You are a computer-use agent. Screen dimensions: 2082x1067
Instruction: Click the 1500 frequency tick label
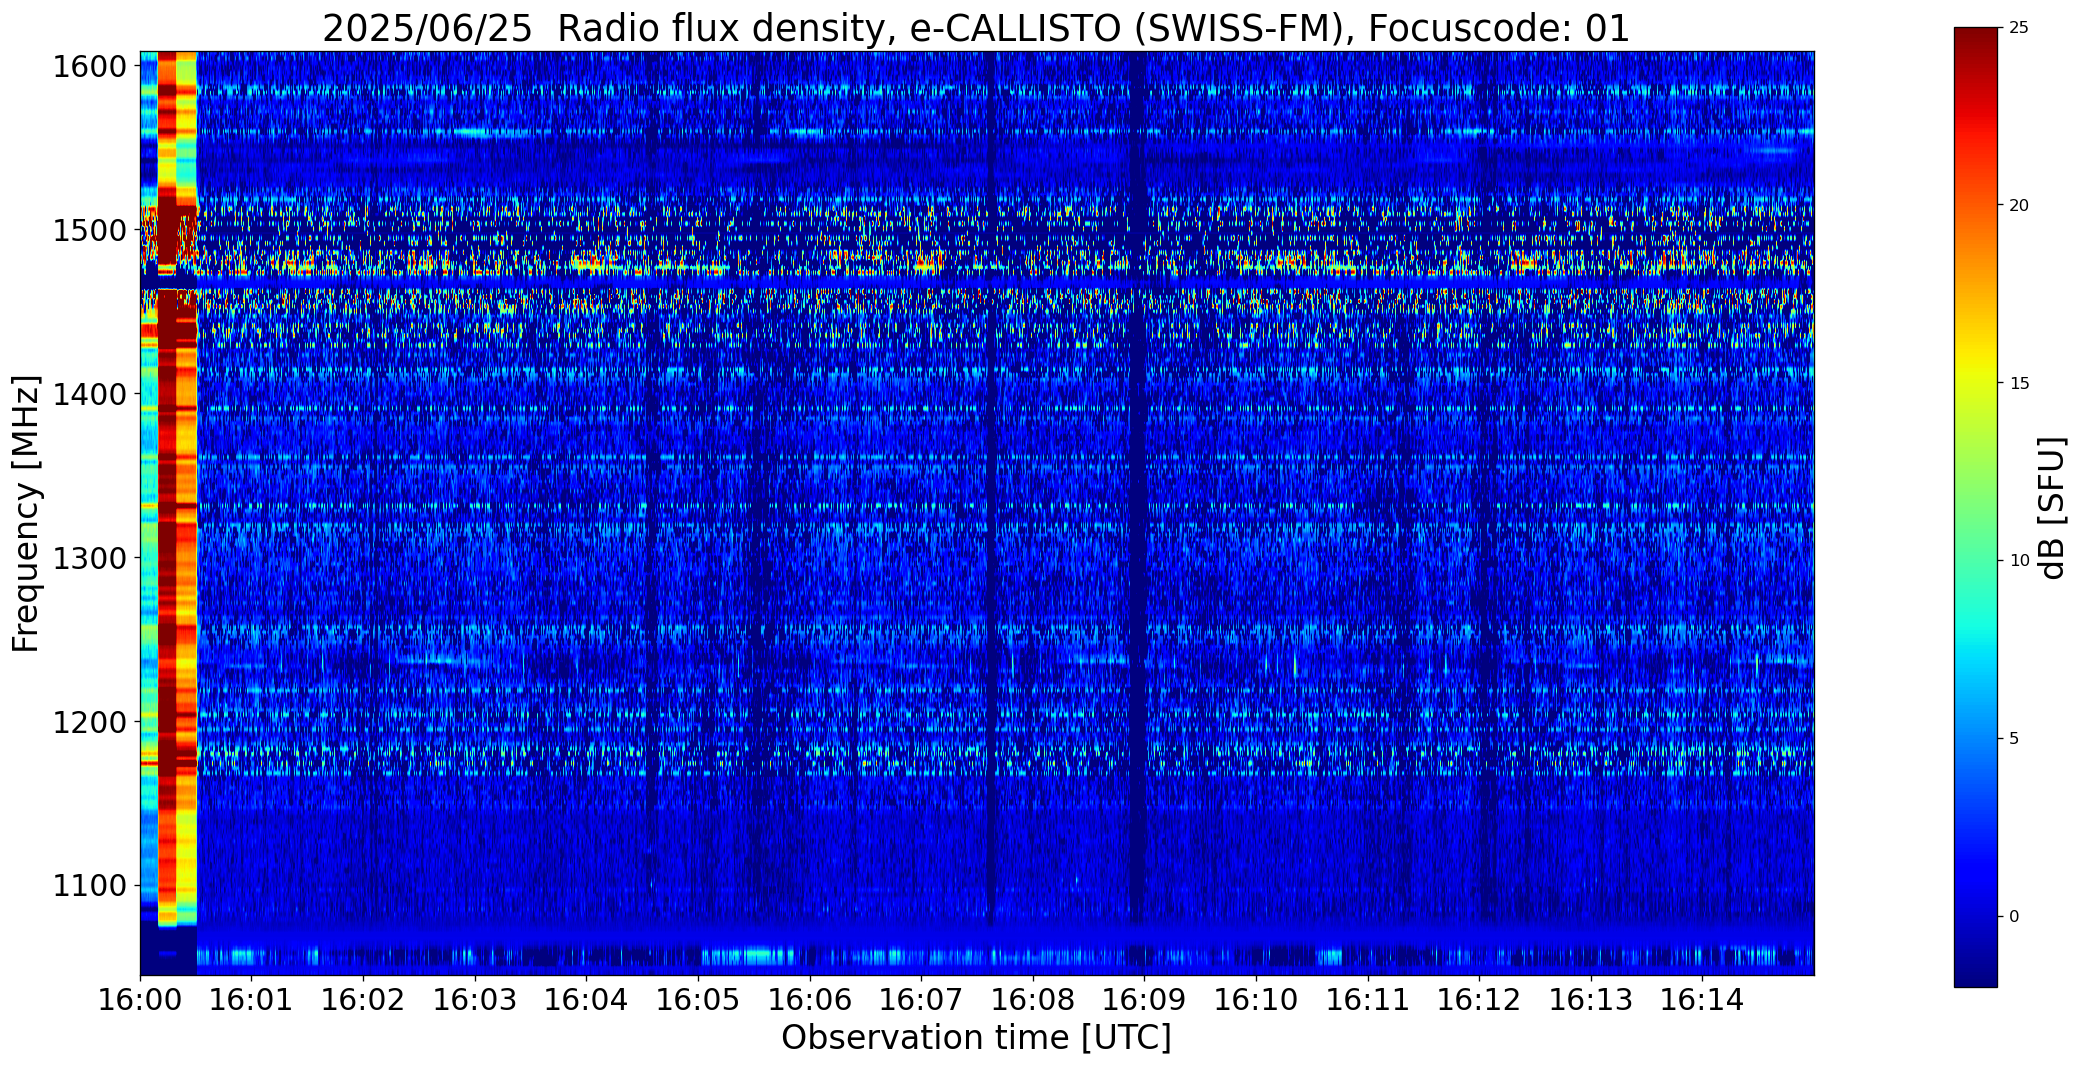(90, 231)
